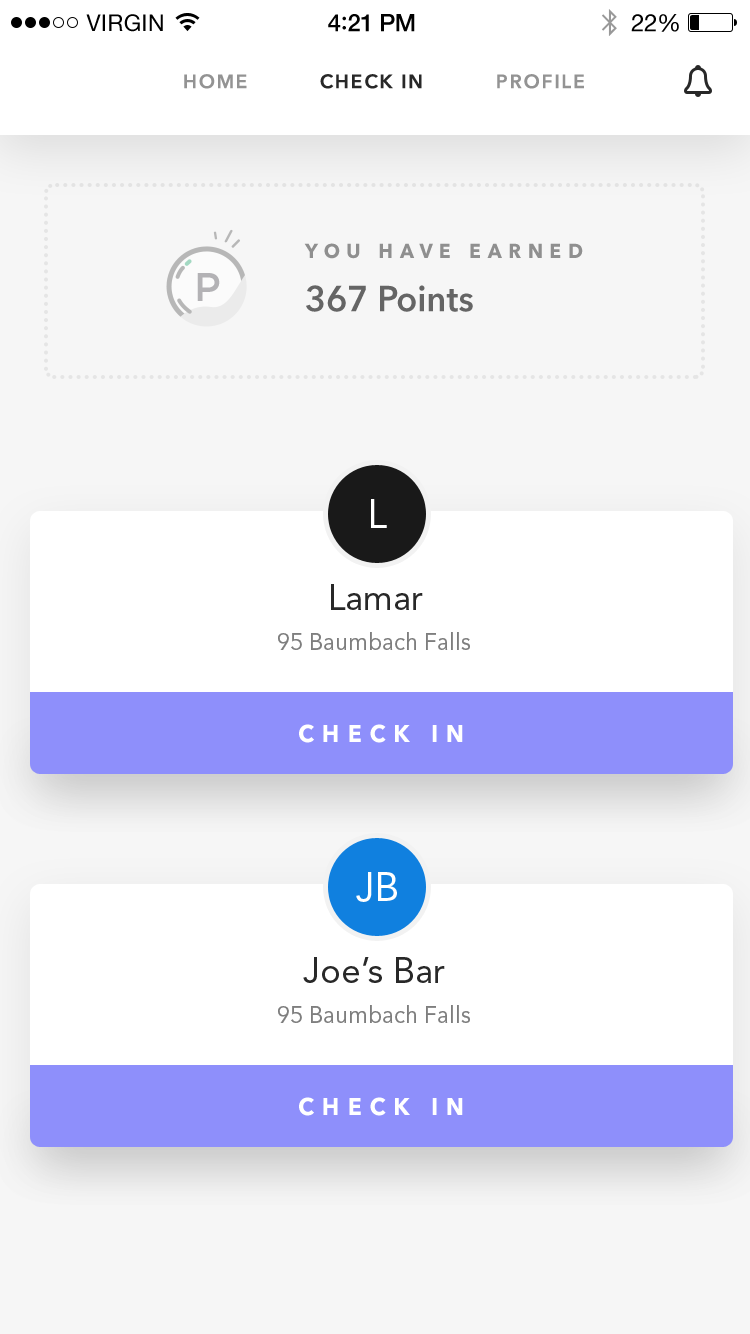This screenshot has height=1334, width=750.
Task: Select the Check In tab
Action: point(371,82)
